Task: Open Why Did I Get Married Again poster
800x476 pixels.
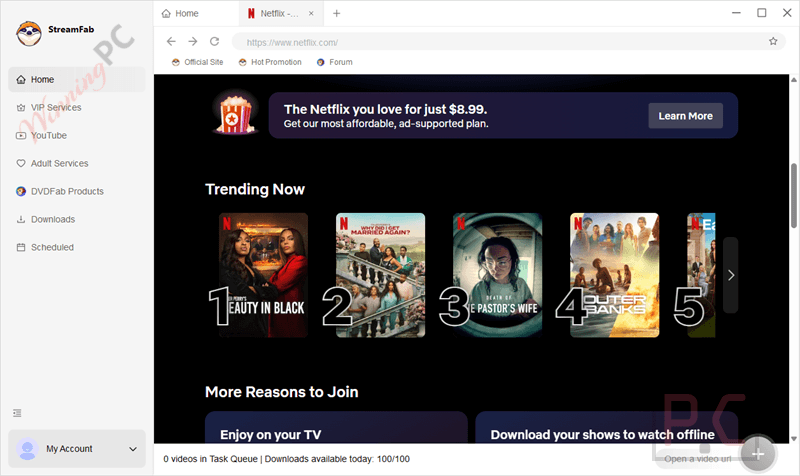Action: click(380, 275)
